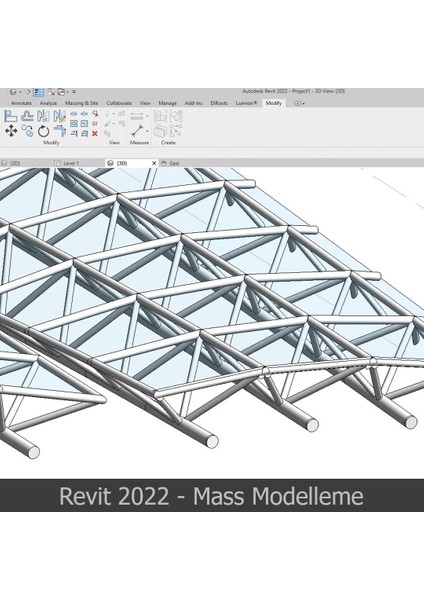Select Trim/Extend to Corner tool

(60, 130)
